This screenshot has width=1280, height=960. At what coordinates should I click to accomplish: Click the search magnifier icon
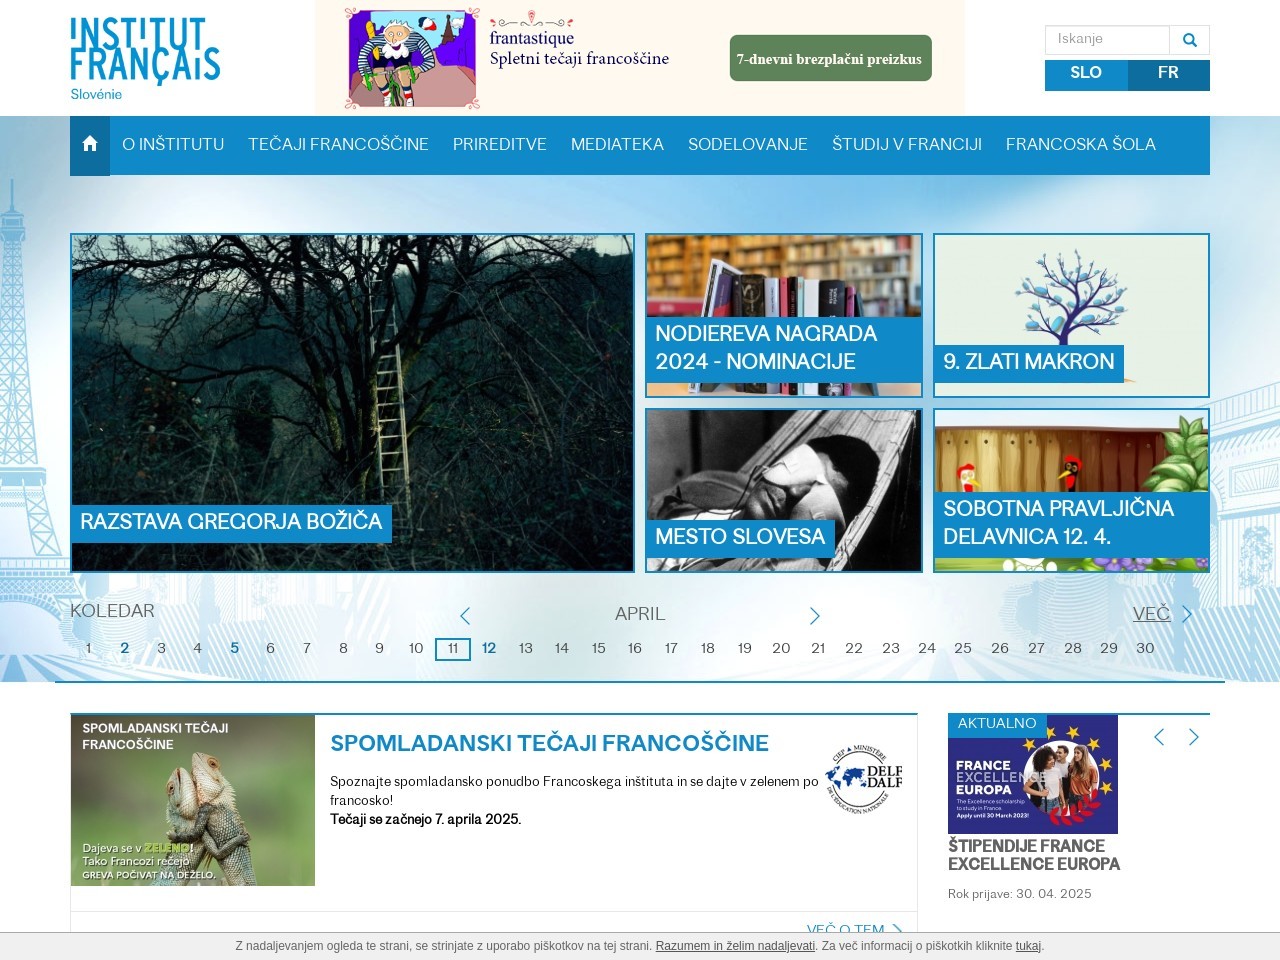(x=1189, y=40)
